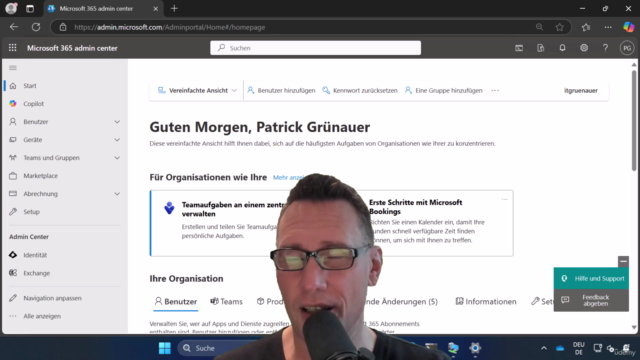Open Settings gear in the taskbar
Image resolution: width=640 pixels, height=360 pixels.
pyautogui.click(x=475, y=348)
